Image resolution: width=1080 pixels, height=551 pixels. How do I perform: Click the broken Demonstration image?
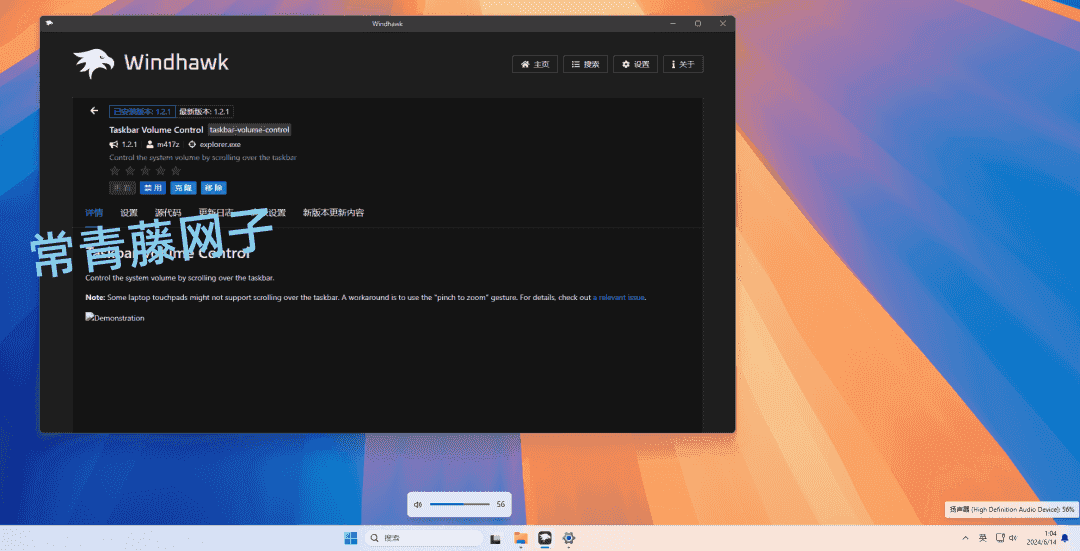pyautogui.click(x=115, y=318)
